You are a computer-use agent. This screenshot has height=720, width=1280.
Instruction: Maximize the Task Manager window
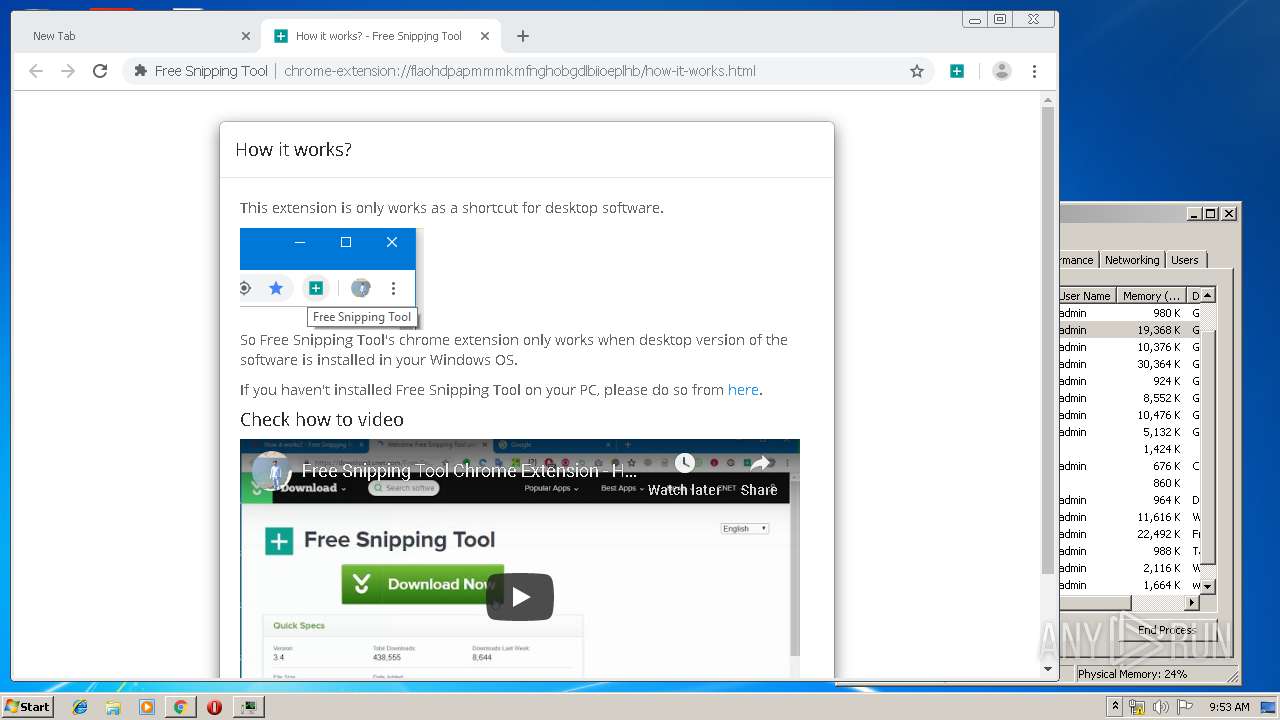[1211, 213]
